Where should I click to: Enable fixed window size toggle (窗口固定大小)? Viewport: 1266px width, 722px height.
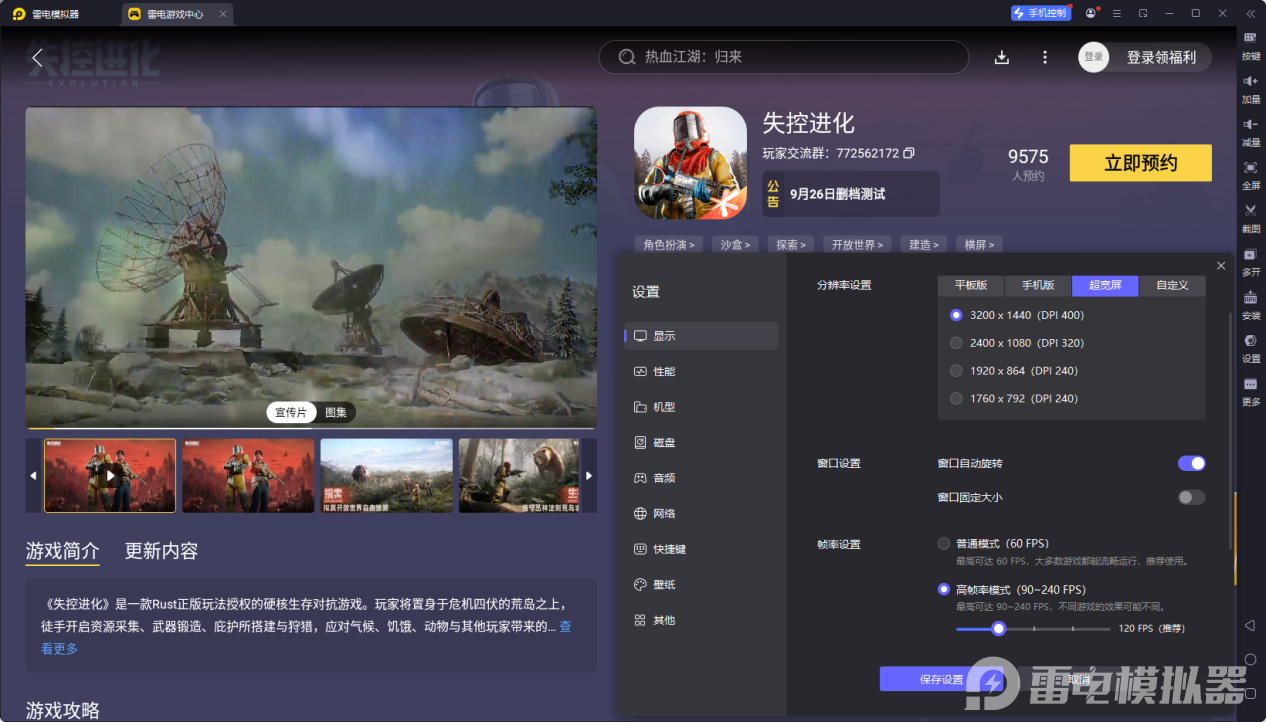(1191, 497)
